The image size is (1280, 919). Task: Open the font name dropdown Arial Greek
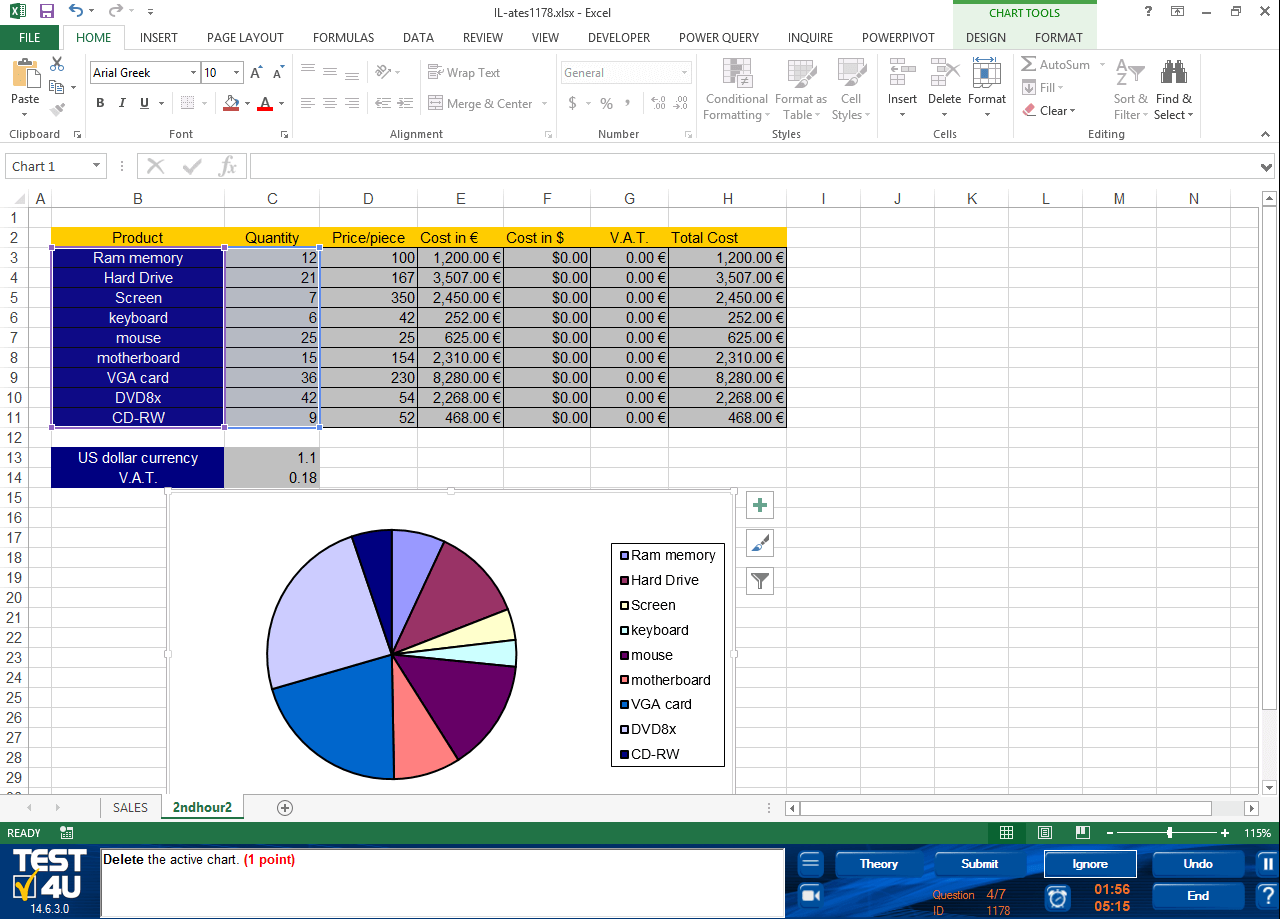pos(193,73)
